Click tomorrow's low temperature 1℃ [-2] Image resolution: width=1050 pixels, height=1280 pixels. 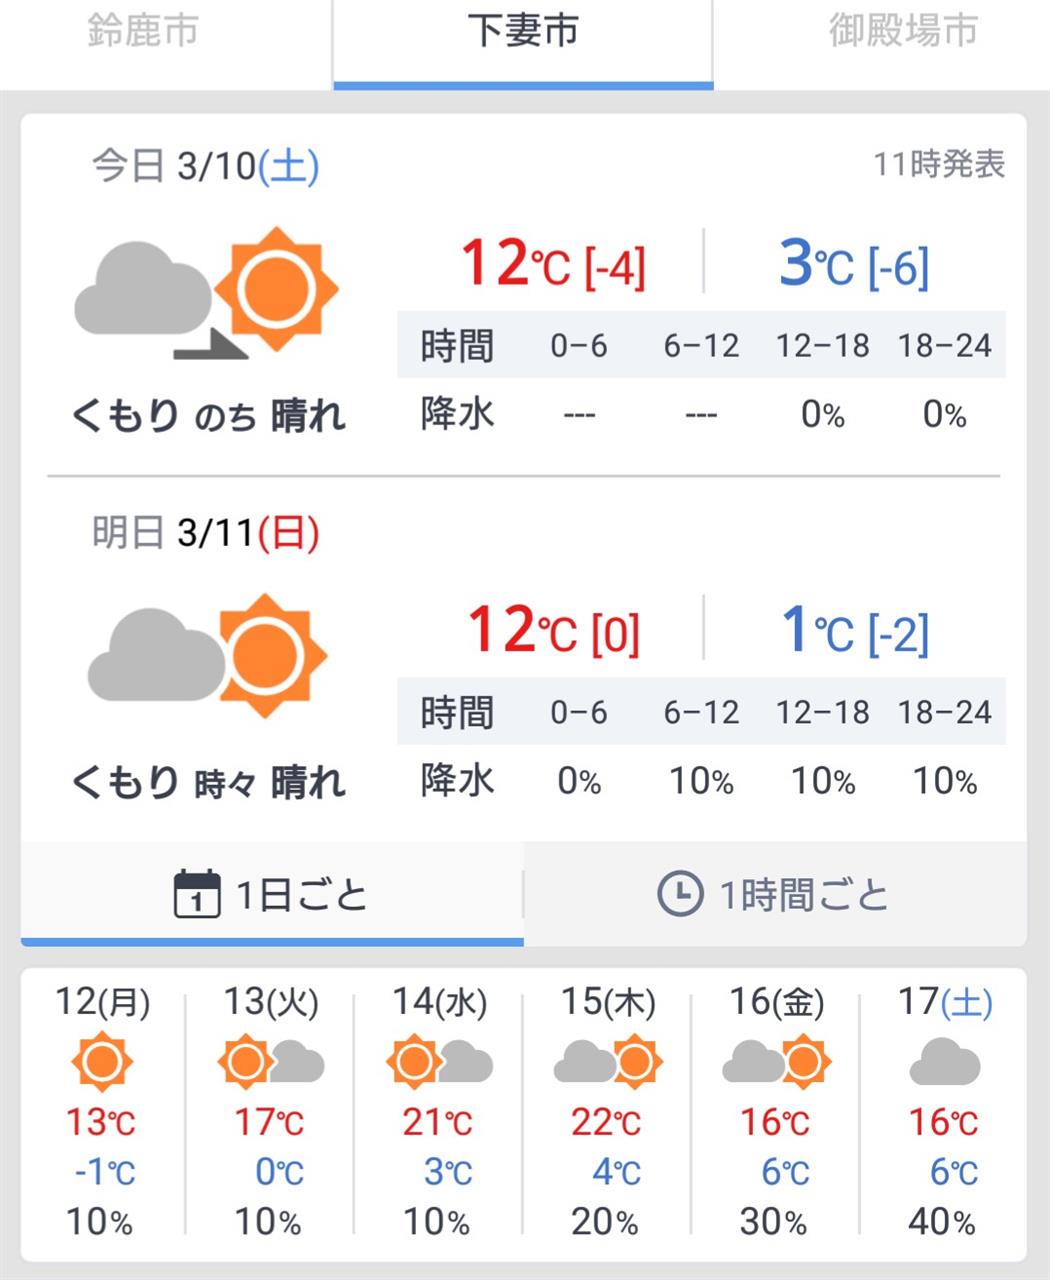coord(855,630)
